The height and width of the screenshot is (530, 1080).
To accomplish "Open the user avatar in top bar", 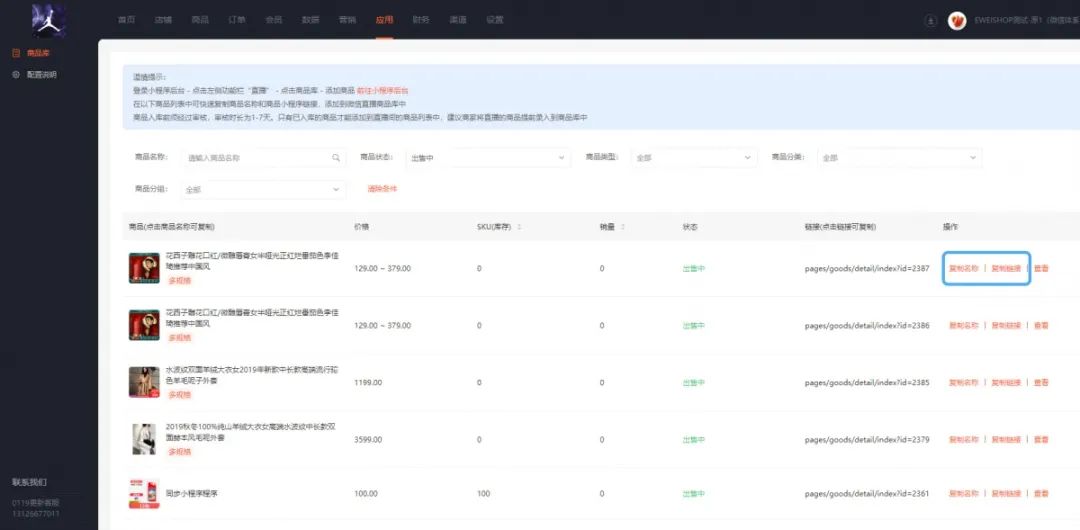I will coord(957,21).
